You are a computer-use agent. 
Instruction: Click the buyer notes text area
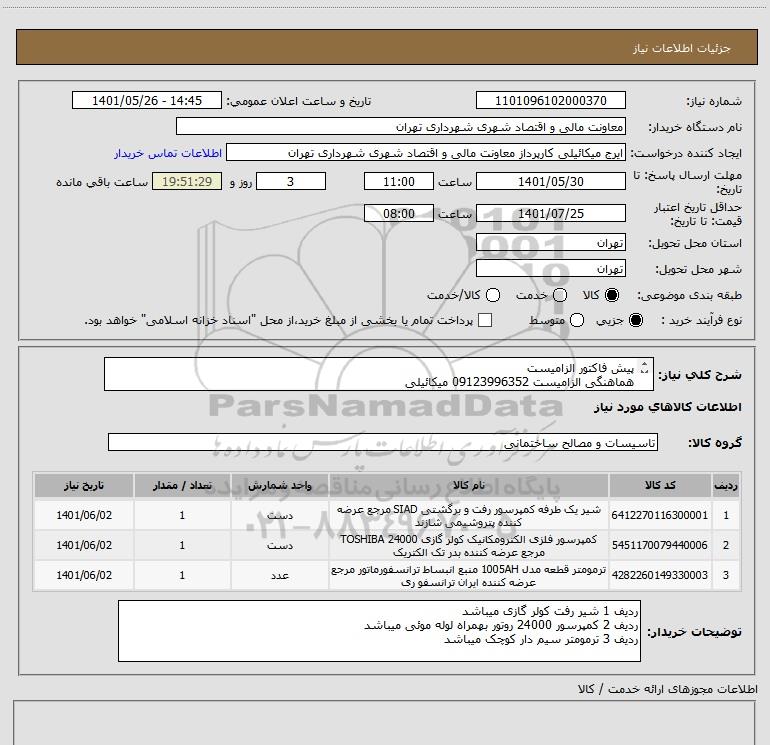[379, 631]
